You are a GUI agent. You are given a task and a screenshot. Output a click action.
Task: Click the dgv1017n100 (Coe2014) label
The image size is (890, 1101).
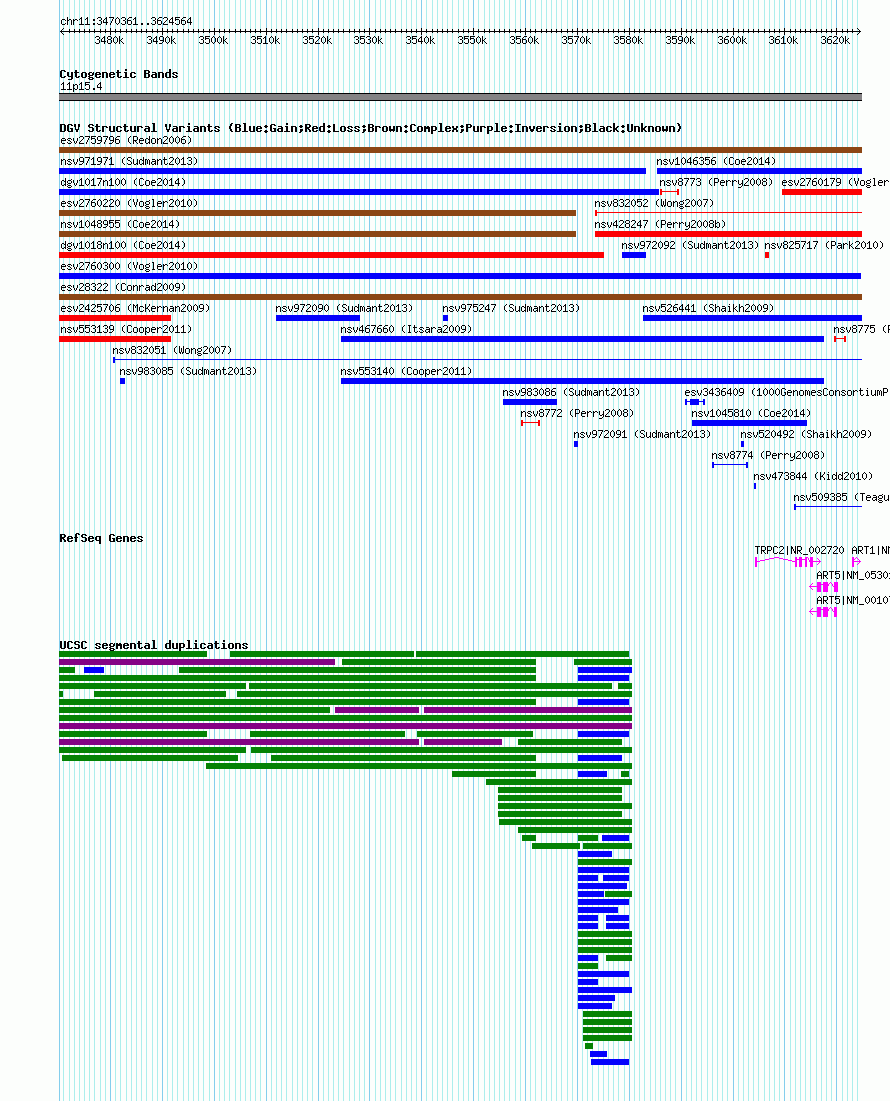123,183
